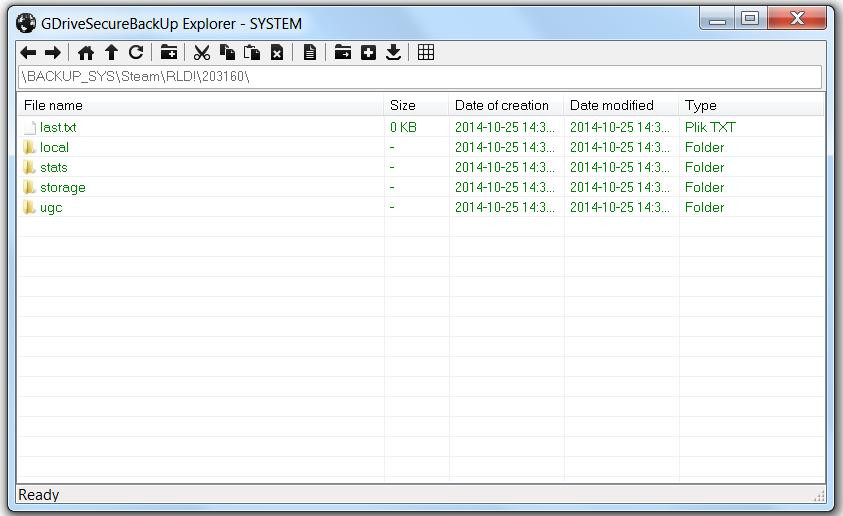Sort by Type column header
The image size is (843, 516).
coord(751,105)
